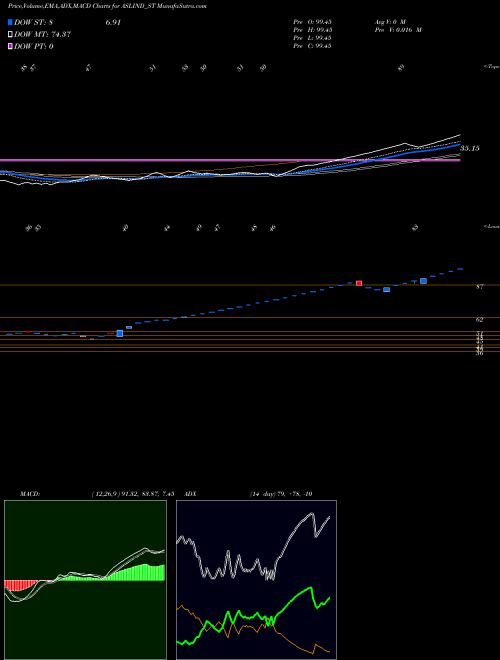Click the 'Pre V: 0.016 M' volume label
Viewport: 500px width, 660px height.
click(398, 30)
